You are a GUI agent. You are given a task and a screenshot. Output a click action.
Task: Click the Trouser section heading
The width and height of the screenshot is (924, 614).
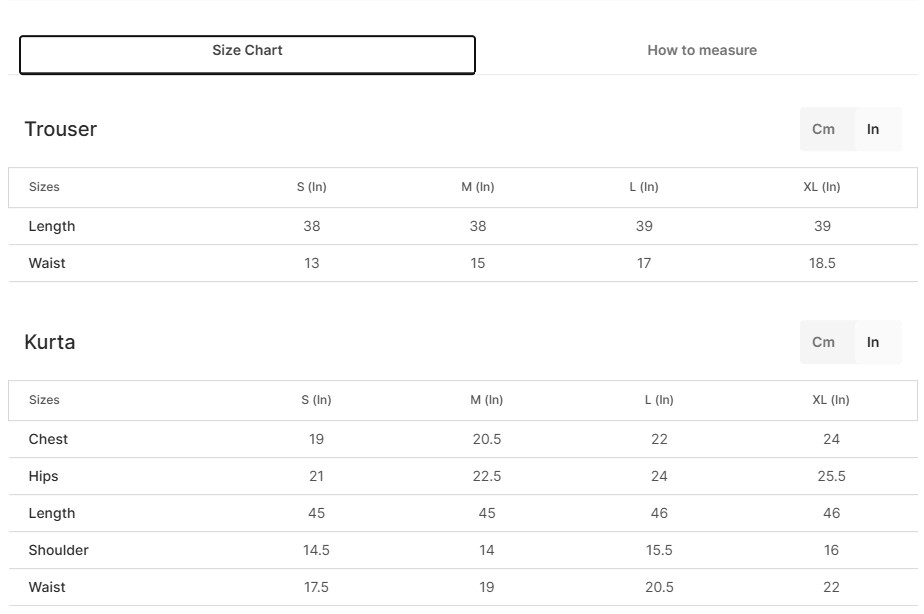pyautogui.click(x=61, y=129)
